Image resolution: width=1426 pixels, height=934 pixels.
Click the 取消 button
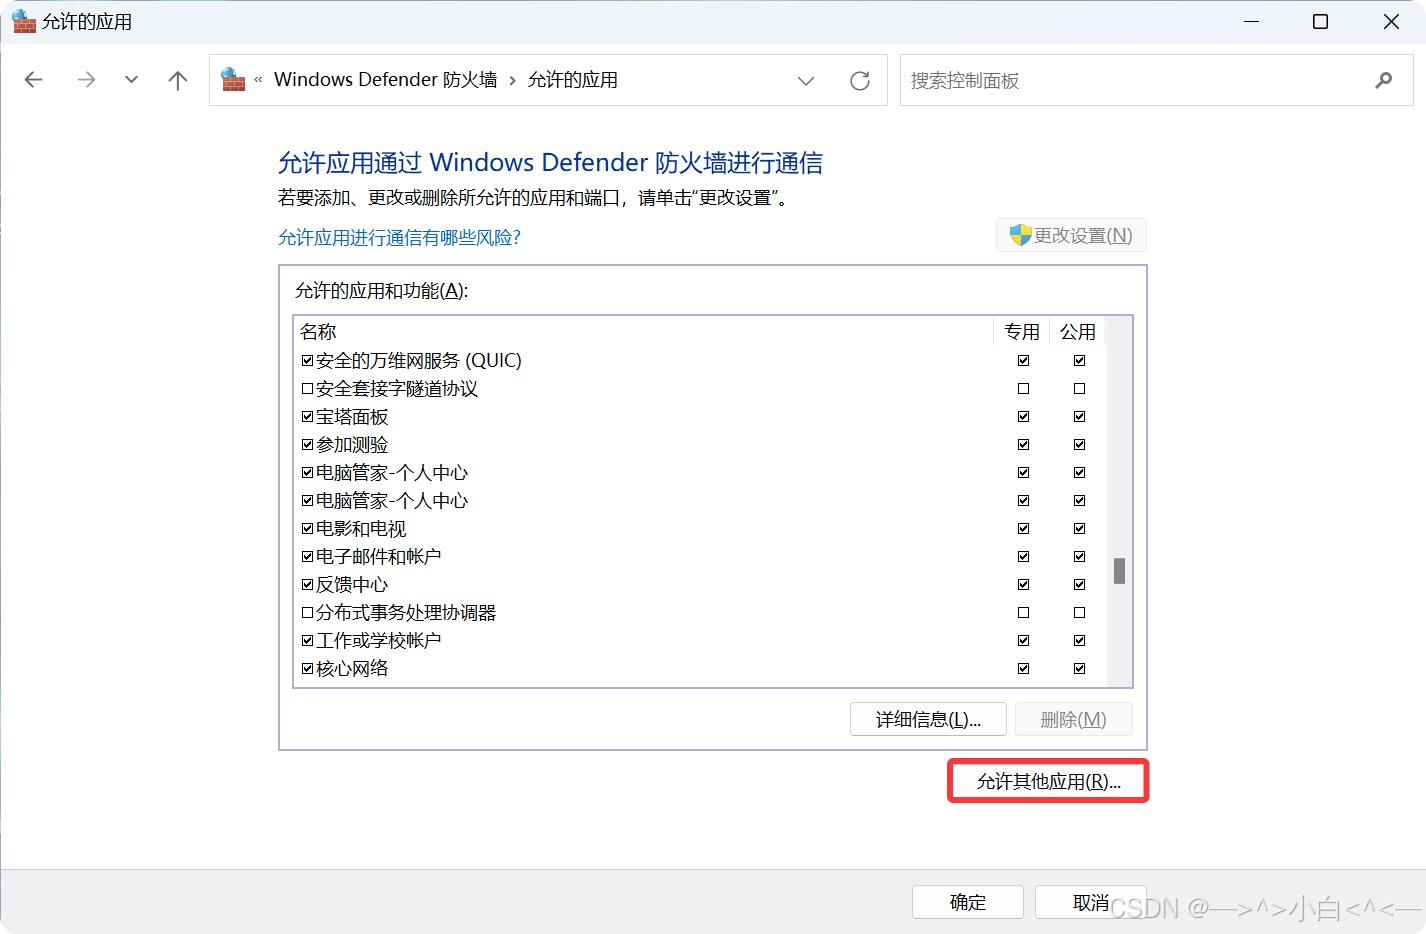click(1090, 902)
